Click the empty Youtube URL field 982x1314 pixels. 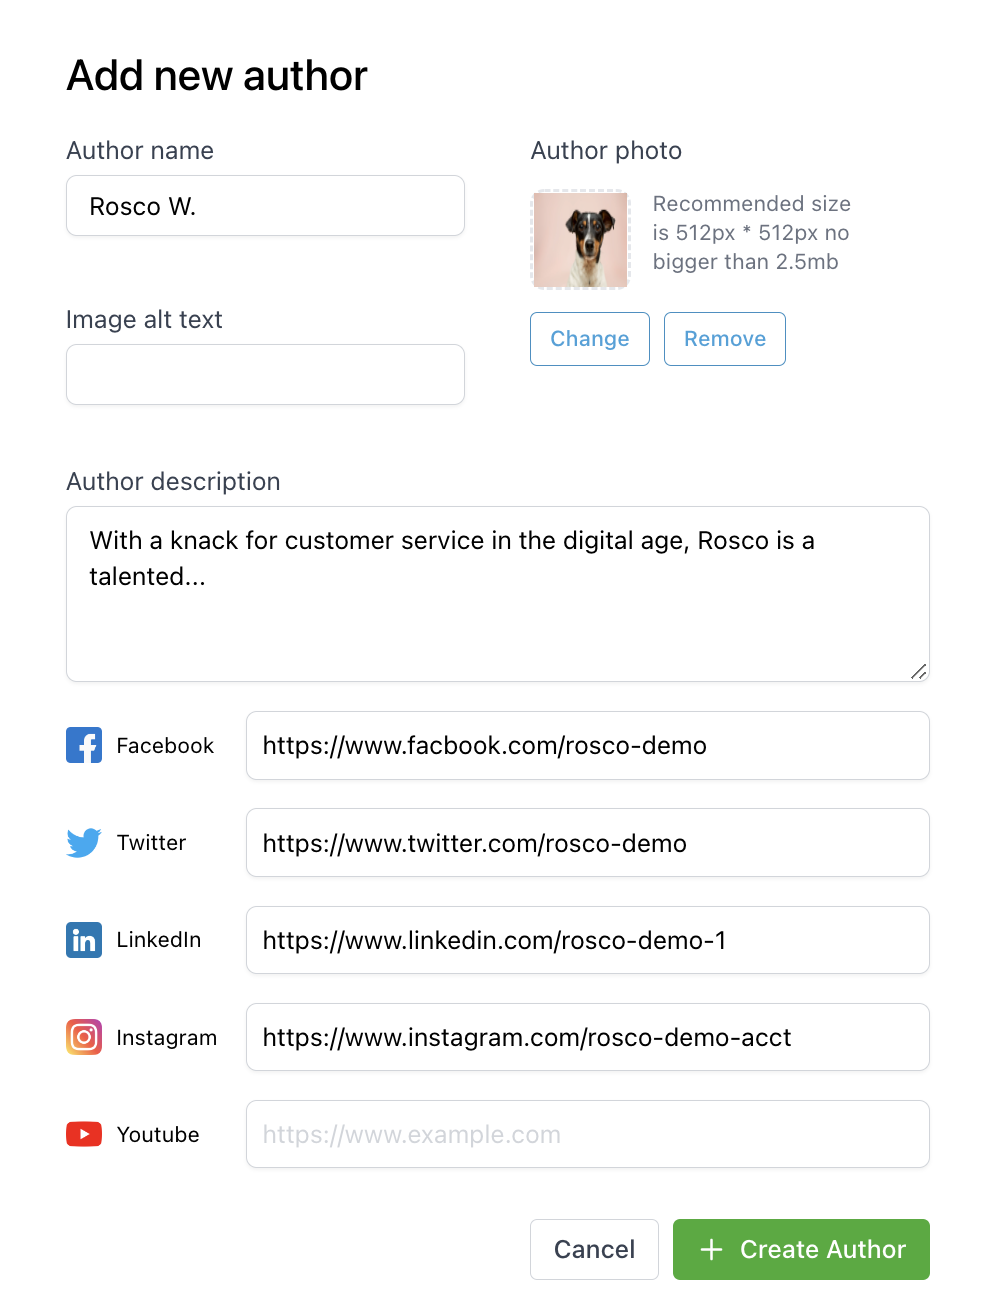(x=588, y=1134)
